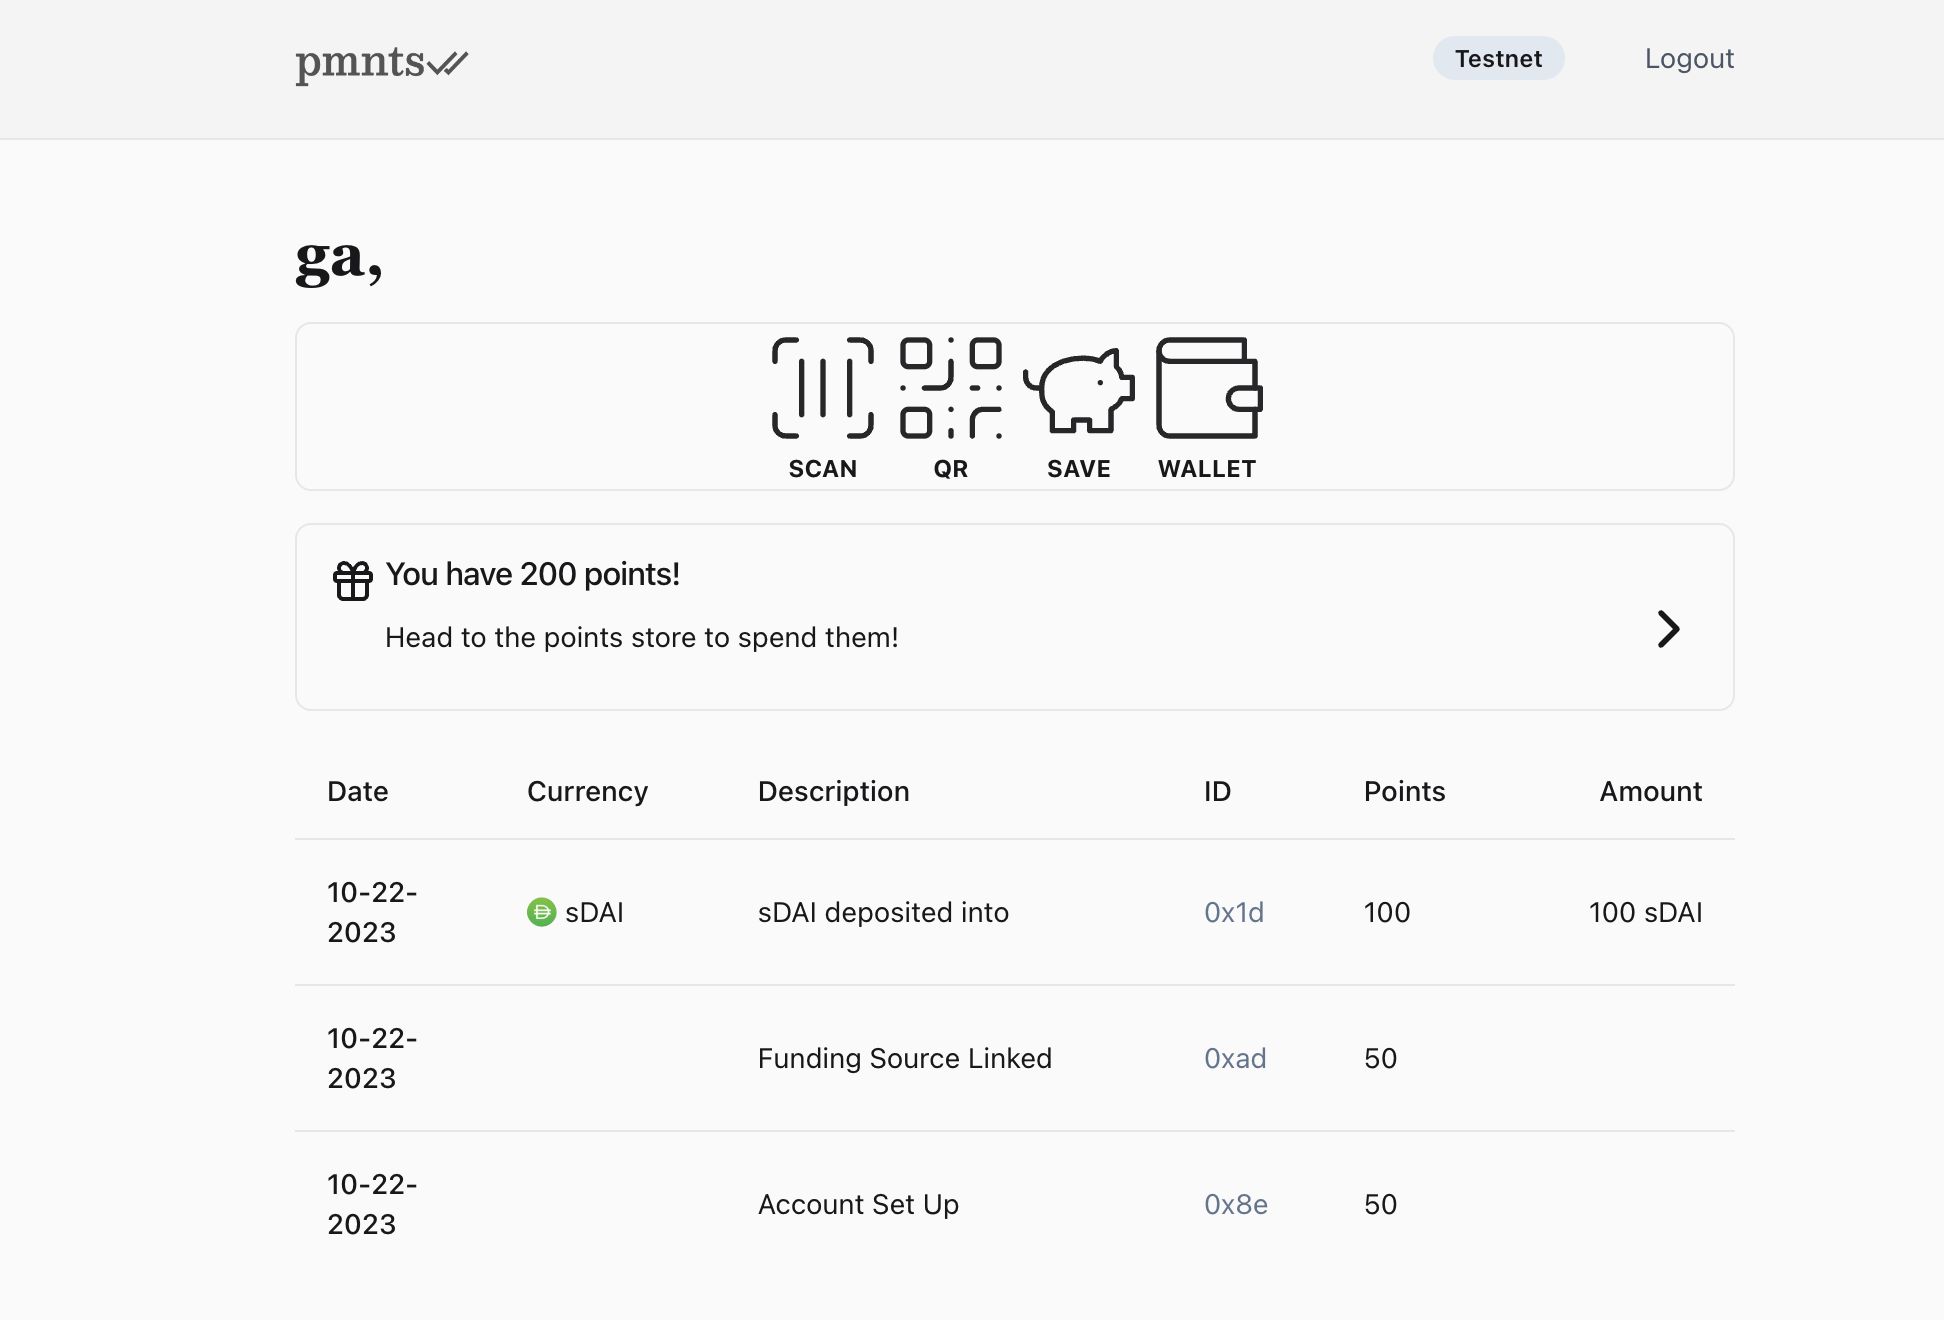Open transaction ID 0xad
Image resolution: width=1944 pixels, height=1320 pixels.
1235,1058
